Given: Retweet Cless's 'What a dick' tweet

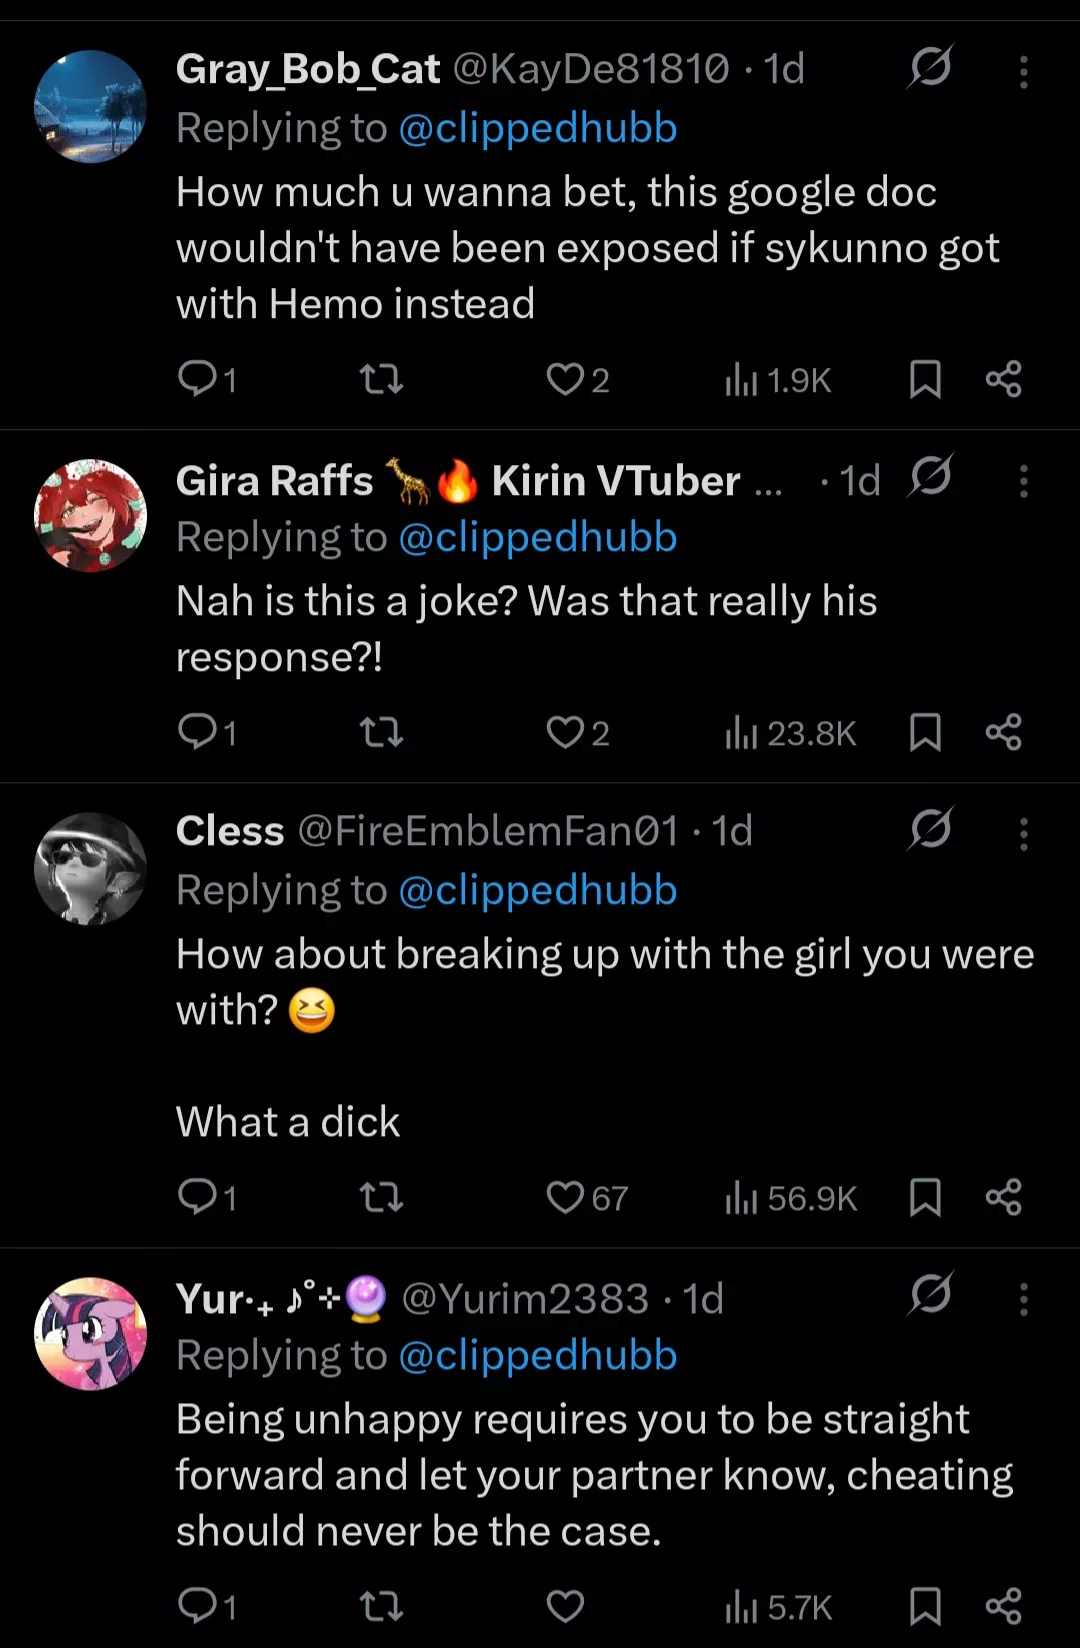Looking at the screenshot, I should tap(381, 1197).
